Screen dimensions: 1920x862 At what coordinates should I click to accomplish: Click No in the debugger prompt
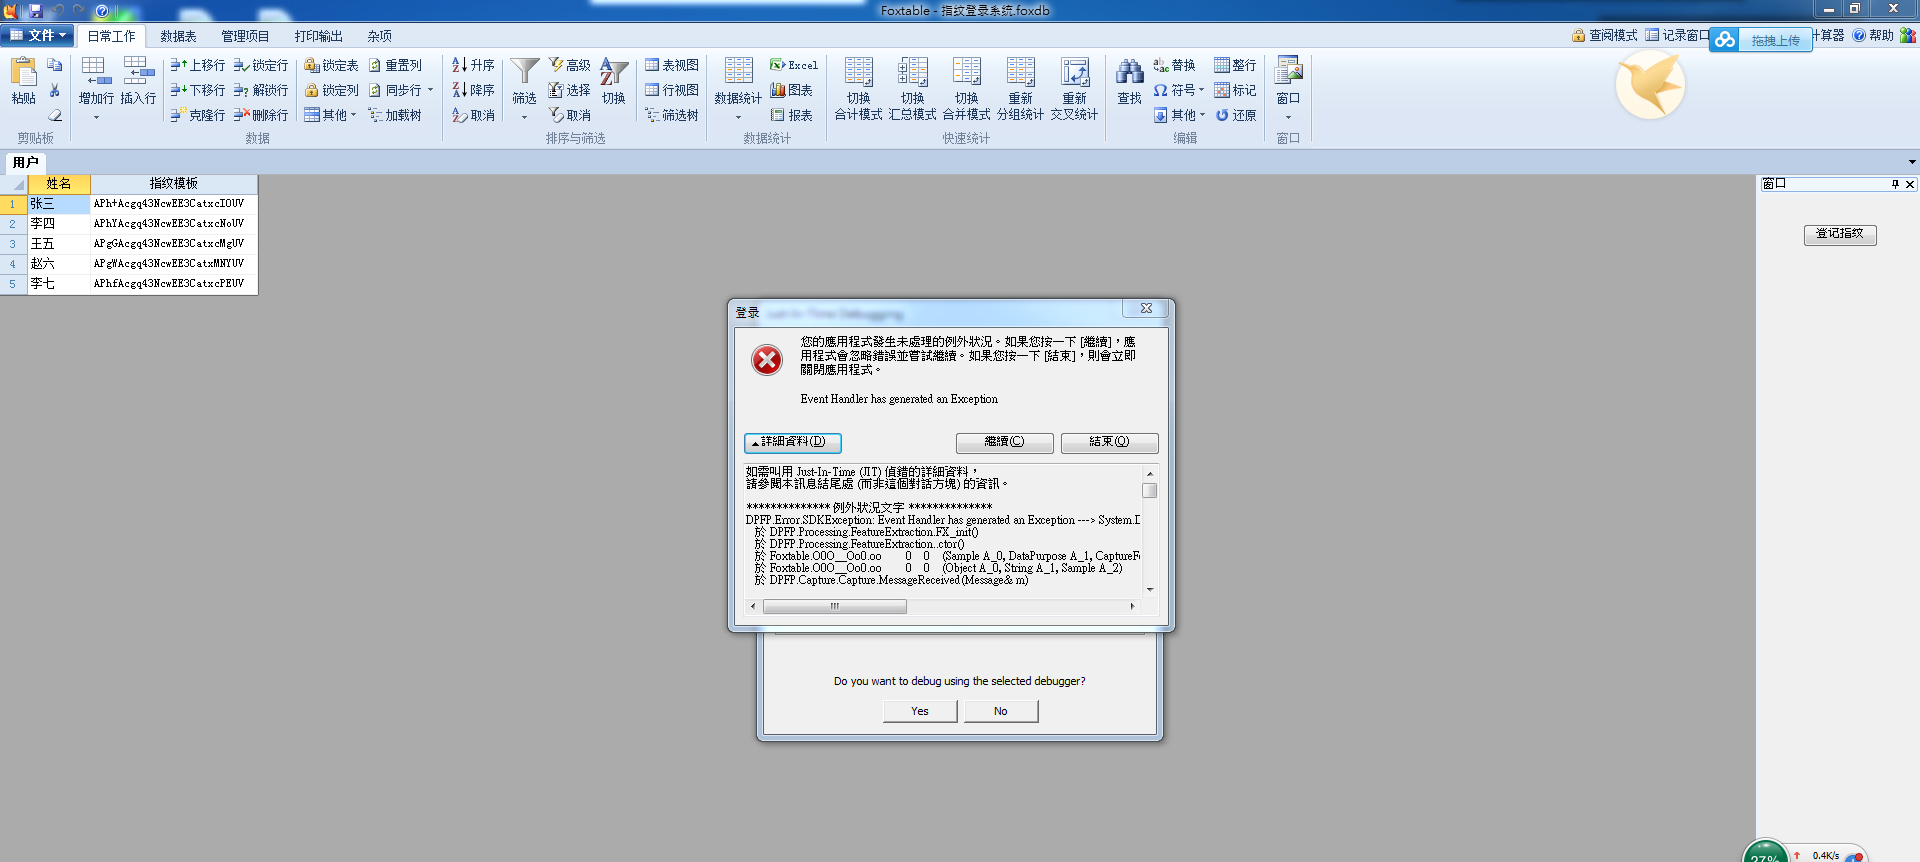(x=1001, y=711)
